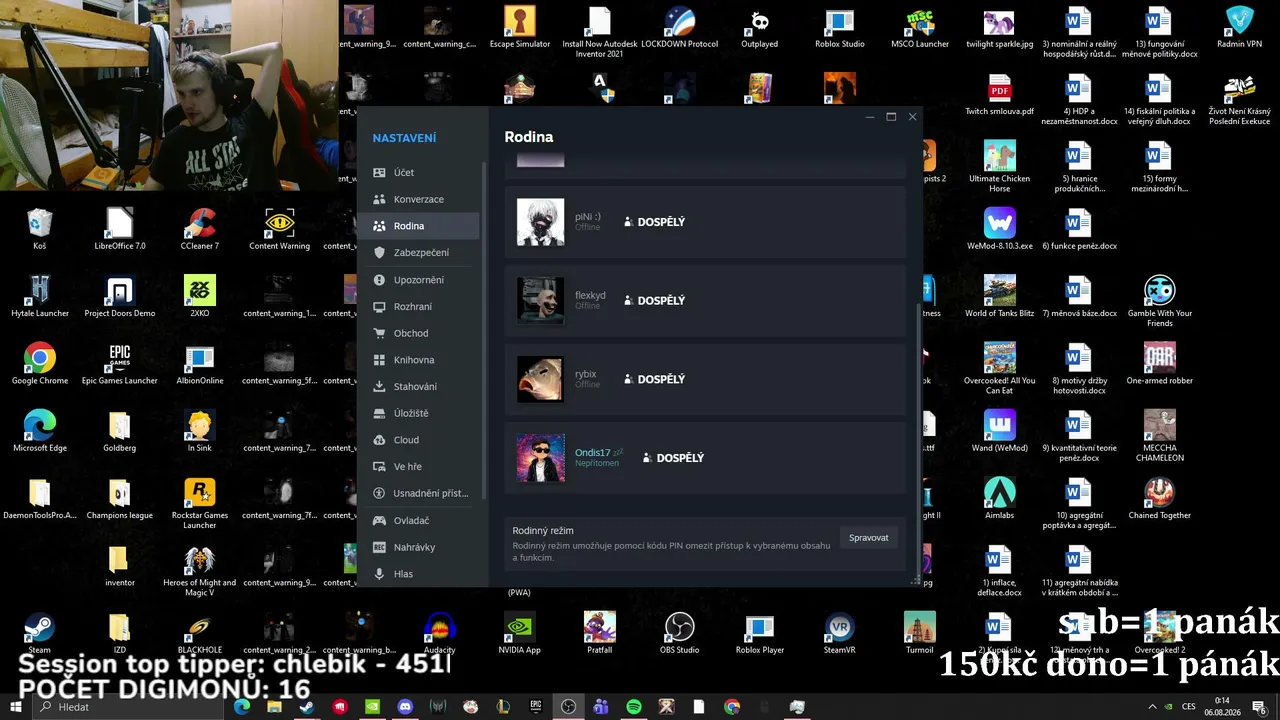Click Hlas microphone icon in sidebar
1280x720 pixels.
[379, 574]
